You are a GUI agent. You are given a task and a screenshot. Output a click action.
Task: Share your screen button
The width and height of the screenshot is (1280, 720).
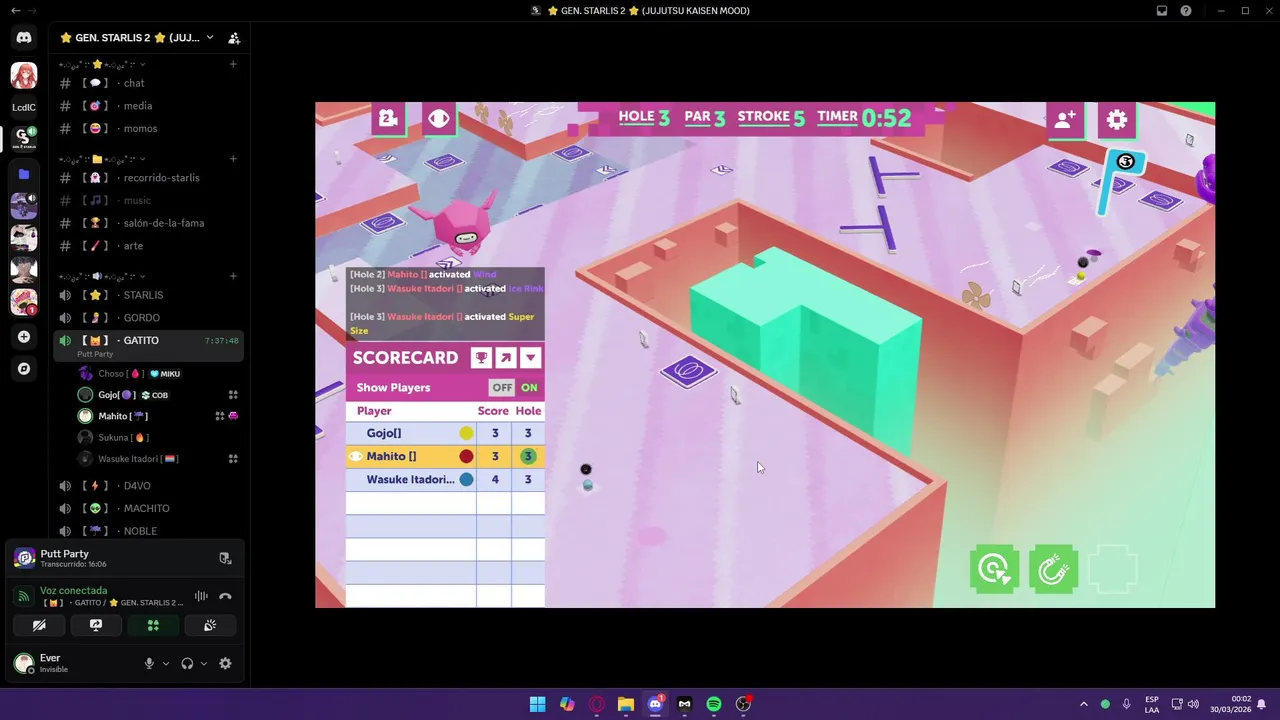96,625
